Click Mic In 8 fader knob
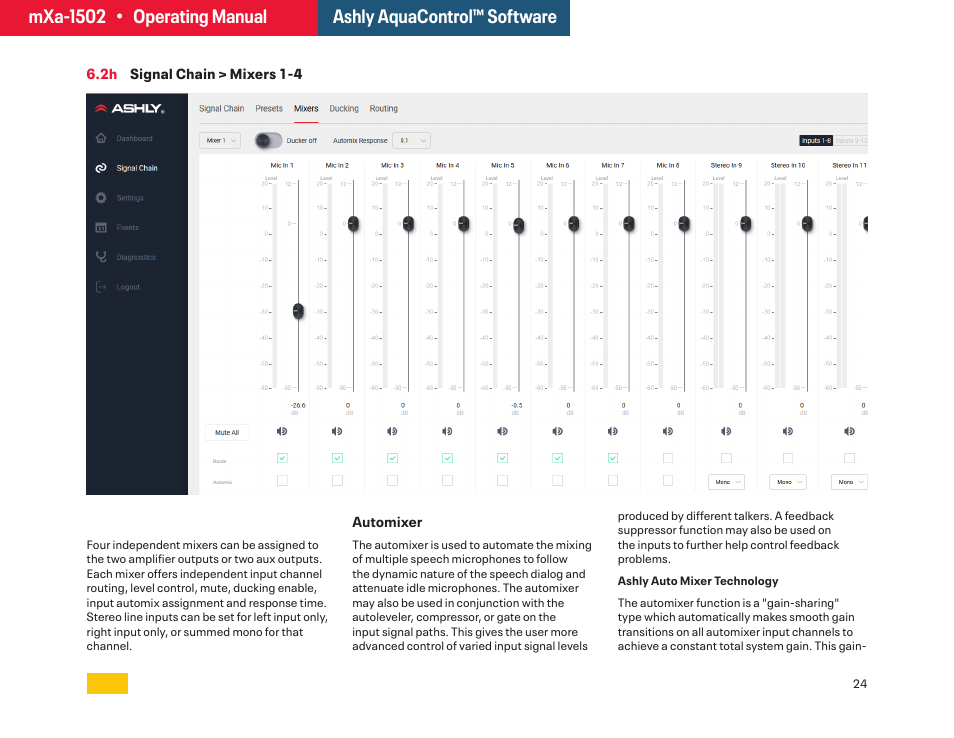Image resolution: width=954 pixels, height=738 pixels. [684, 224]
